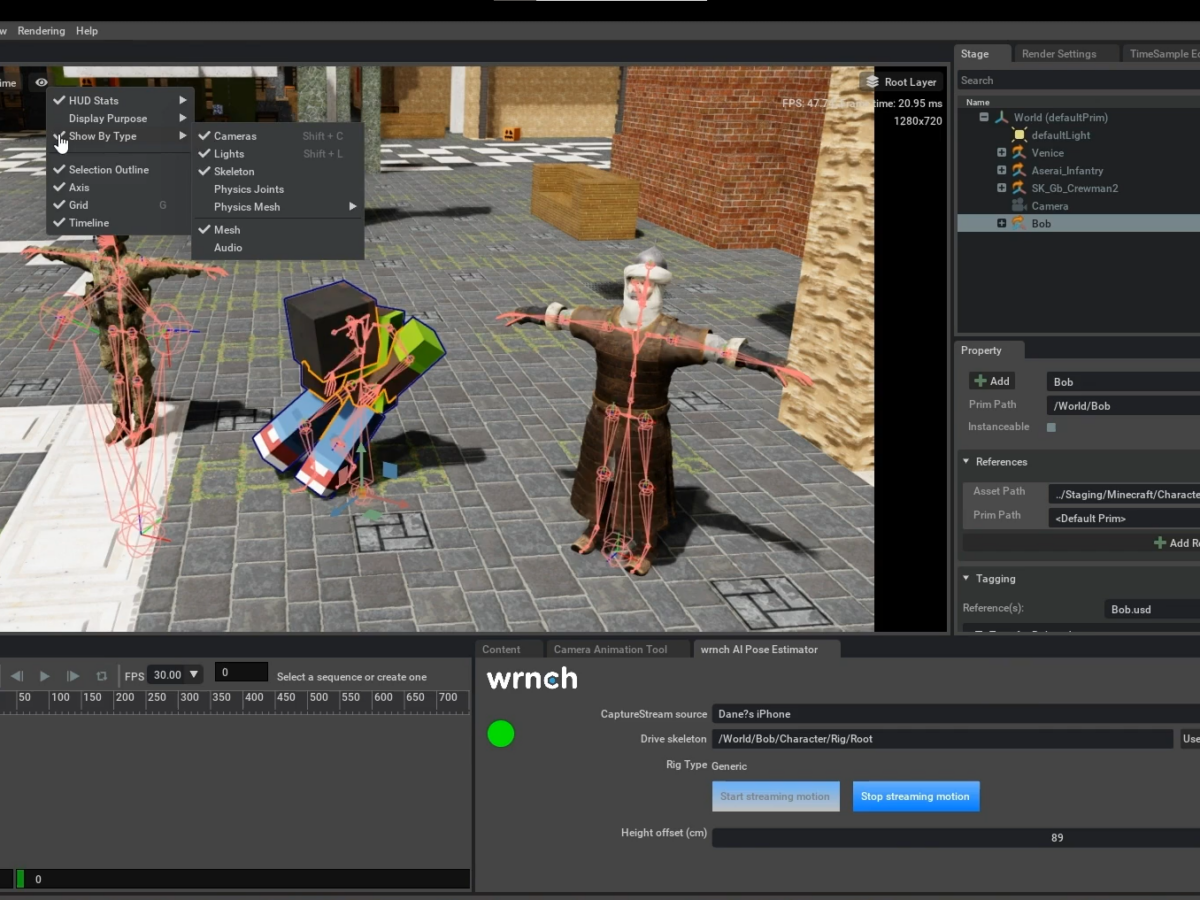Click the Root Layer stack icon
The height and width of the screenshot is (900, 1200).
click(871, 82)
